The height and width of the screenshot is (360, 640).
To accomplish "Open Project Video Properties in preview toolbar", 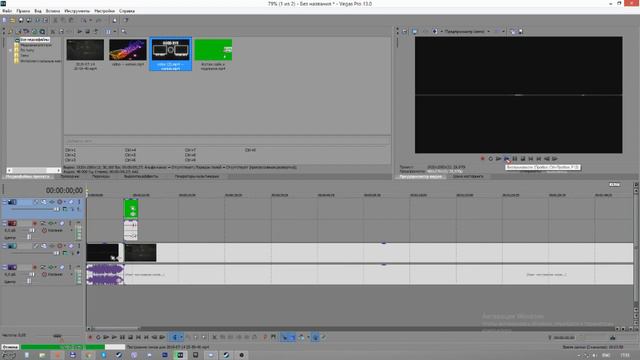I will click(x=405, y=31).
